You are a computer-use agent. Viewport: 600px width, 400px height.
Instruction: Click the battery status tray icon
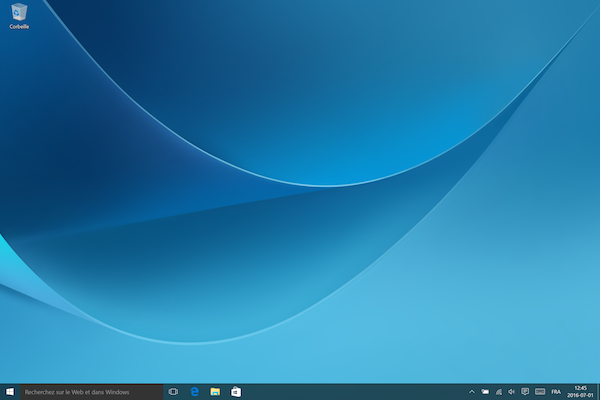485,392
